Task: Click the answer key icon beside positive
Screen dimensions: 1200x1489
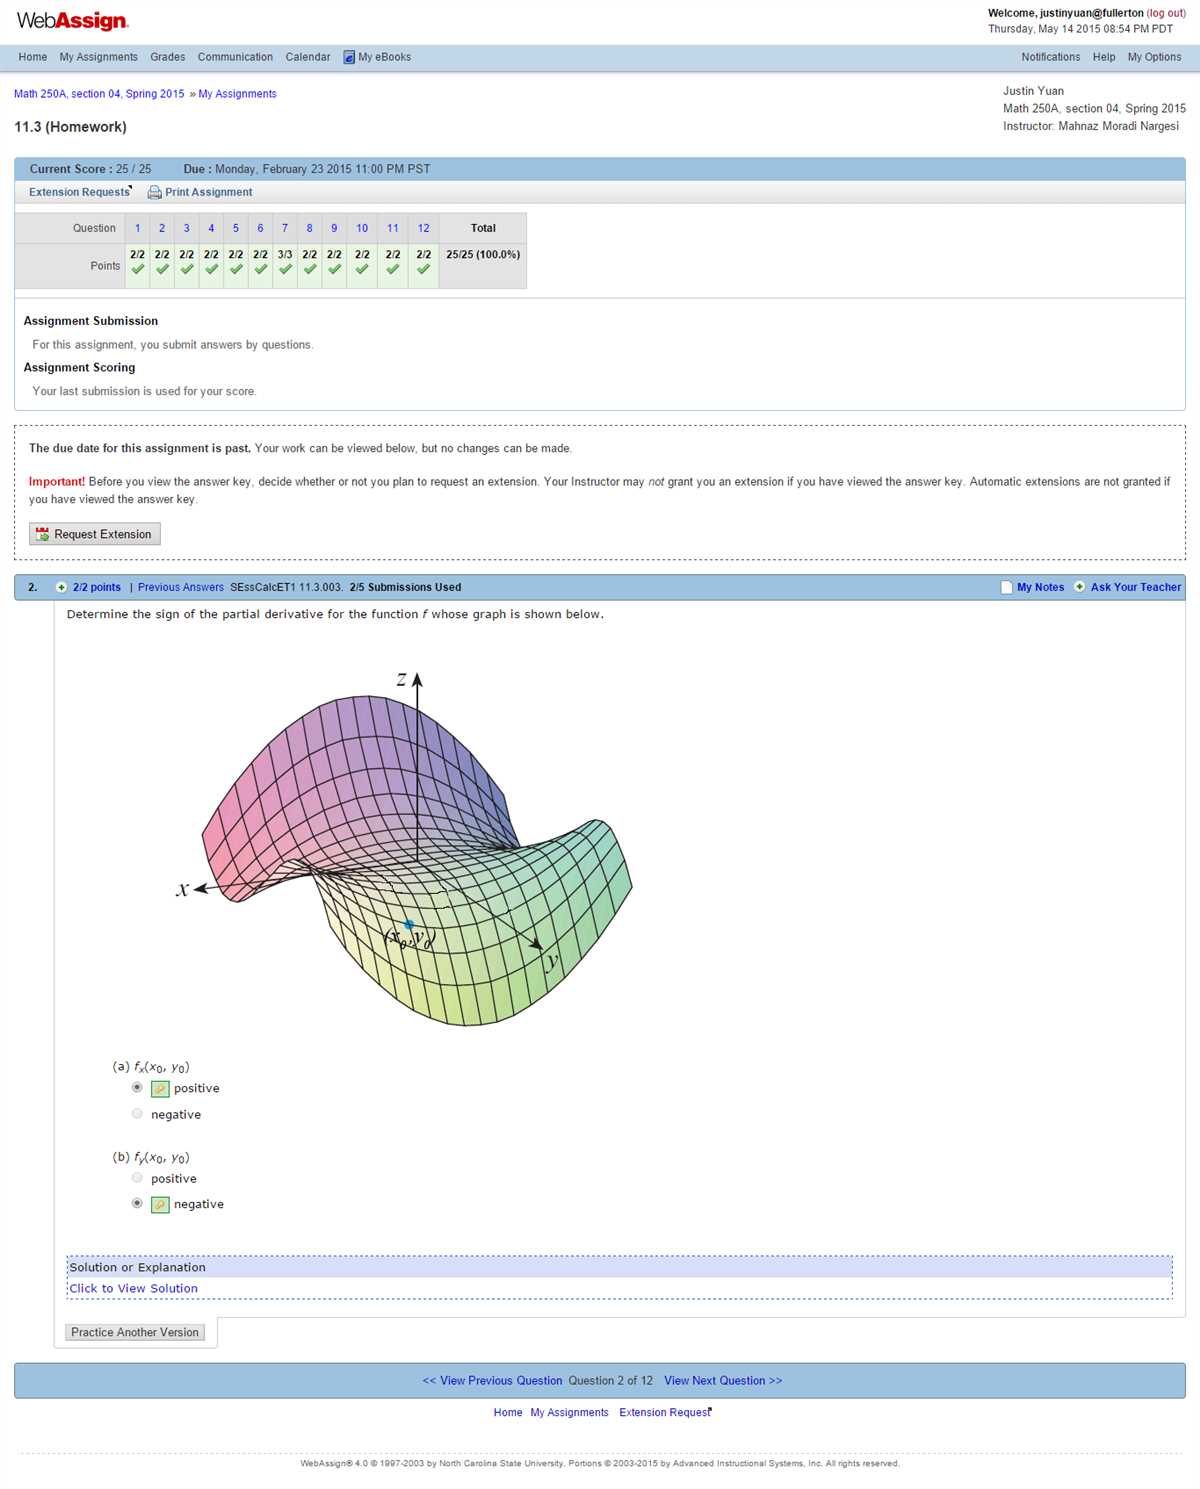Action: point(160,1089)
